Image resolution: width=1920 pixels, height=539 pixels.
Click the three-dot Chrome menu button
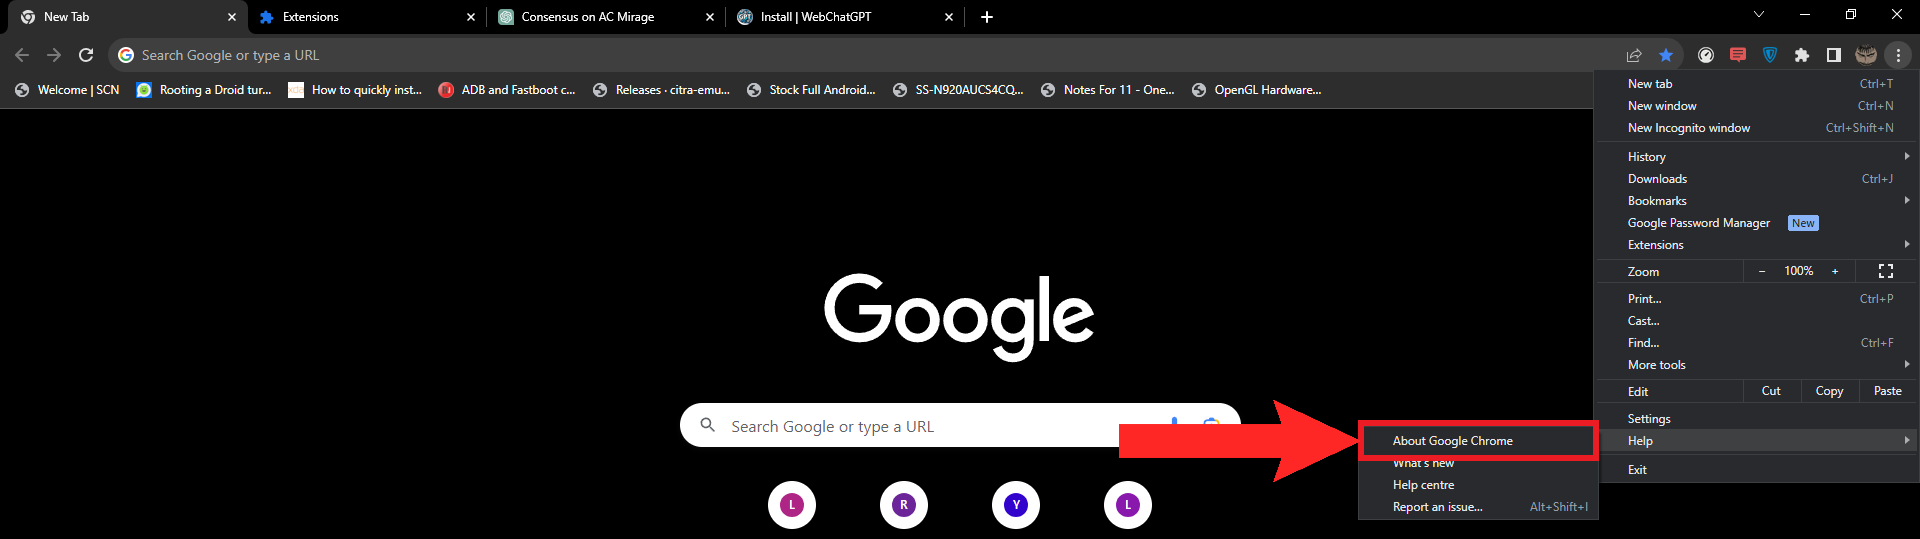(1898, 55)
